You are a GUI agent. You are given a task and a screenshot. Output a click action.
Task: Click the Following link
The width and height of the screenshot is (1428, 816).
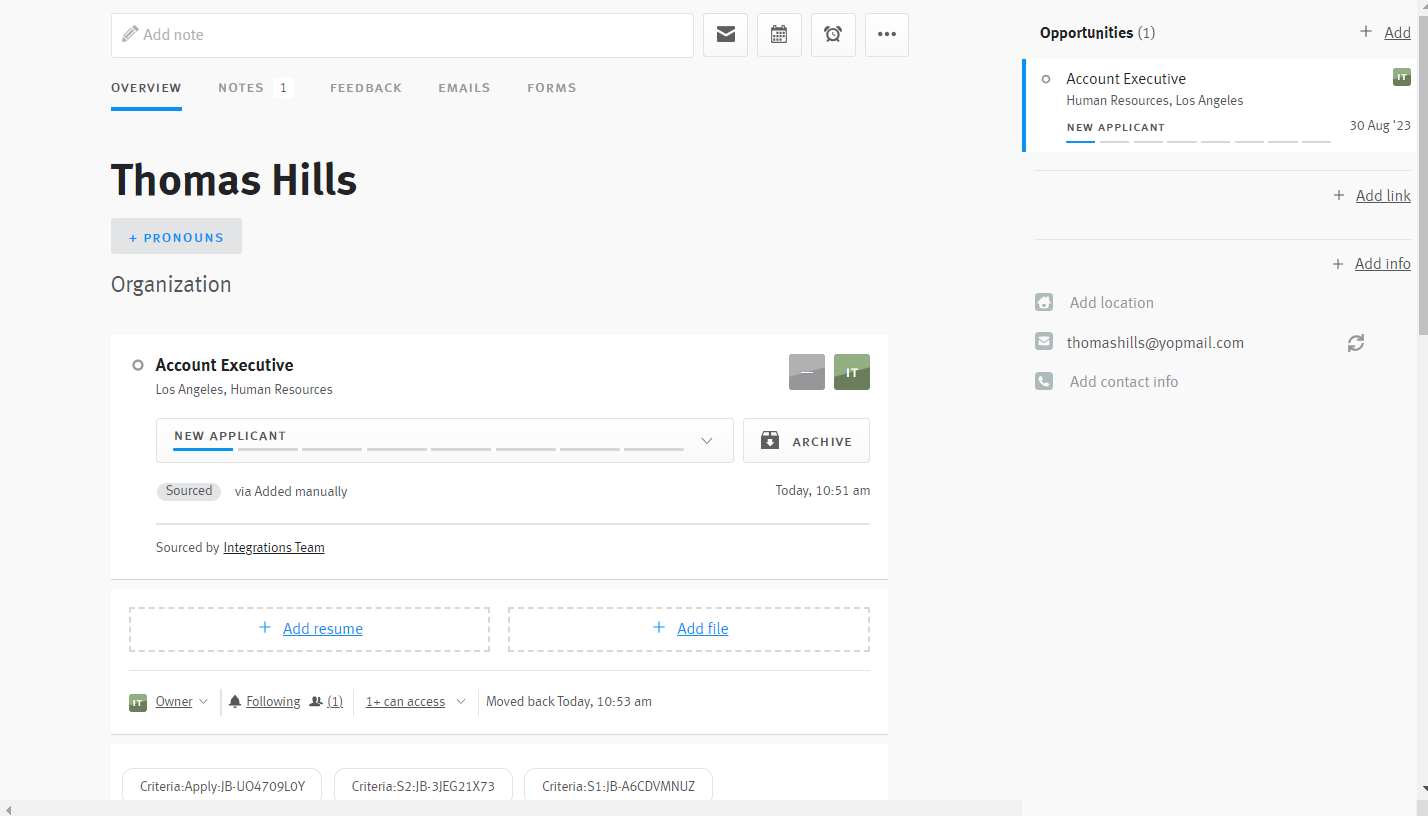[x=273, y=702]
